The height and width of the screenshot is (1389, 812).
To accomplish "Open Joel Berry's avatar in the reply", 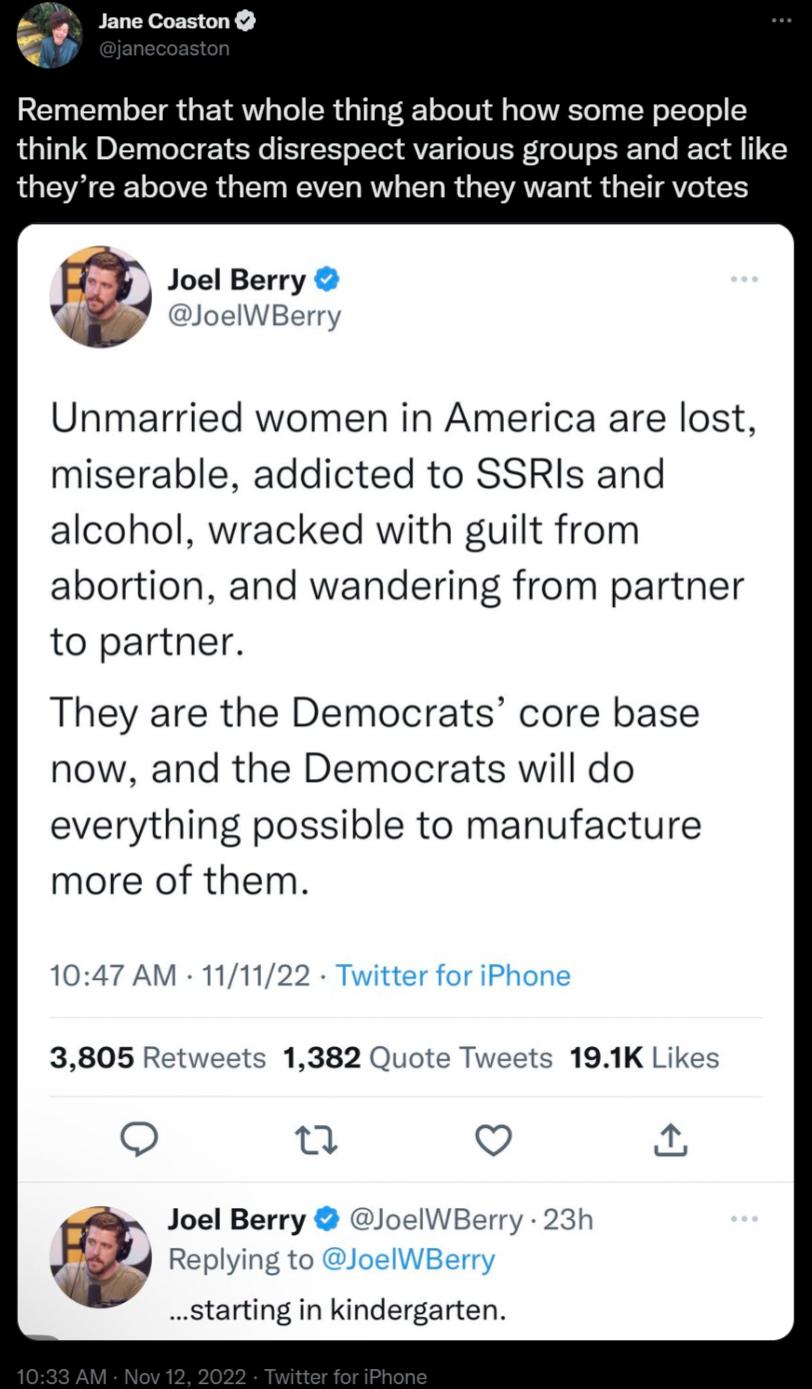I will click(x=100, y=1256).
